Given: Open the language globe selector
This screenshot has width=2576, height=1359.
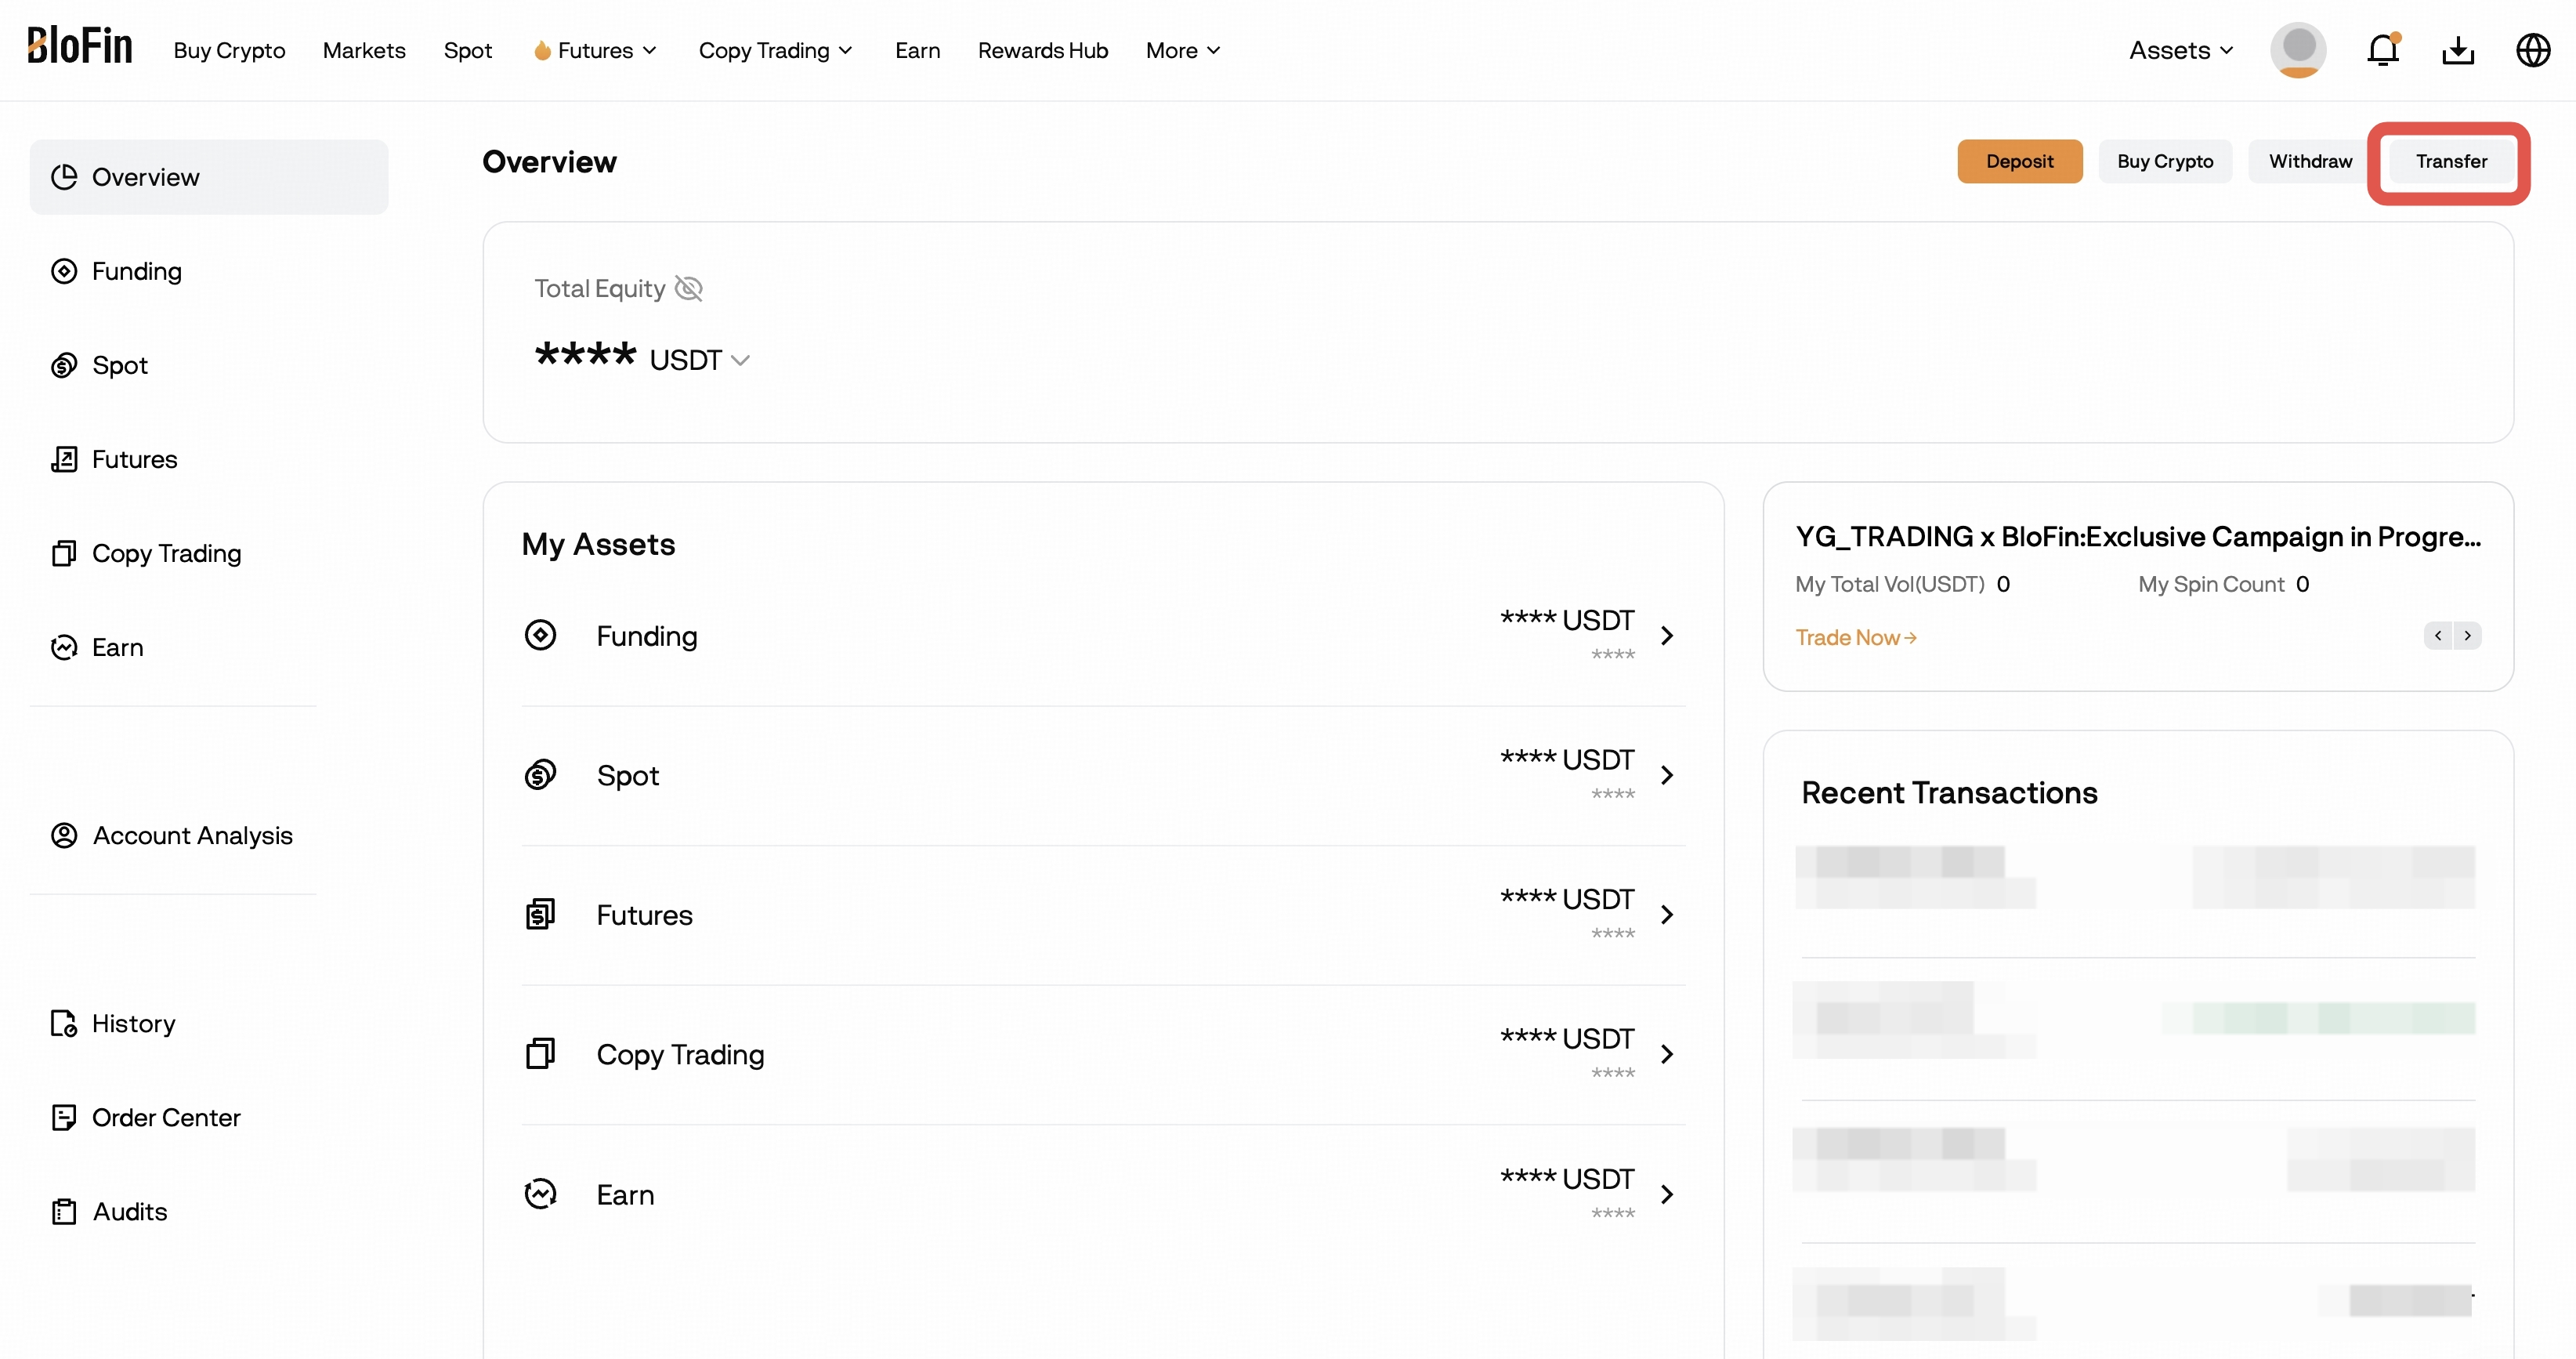Looking at the screenshot, I should pyautogui.click(x=2533, y=49).
